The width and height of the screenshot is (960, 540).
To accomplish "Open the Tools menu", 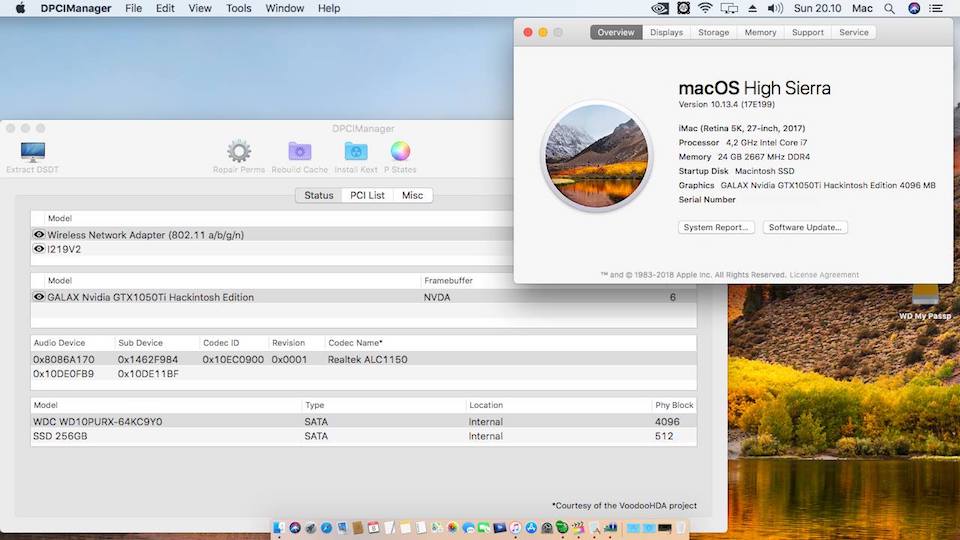I will click(x=238, y=9).
